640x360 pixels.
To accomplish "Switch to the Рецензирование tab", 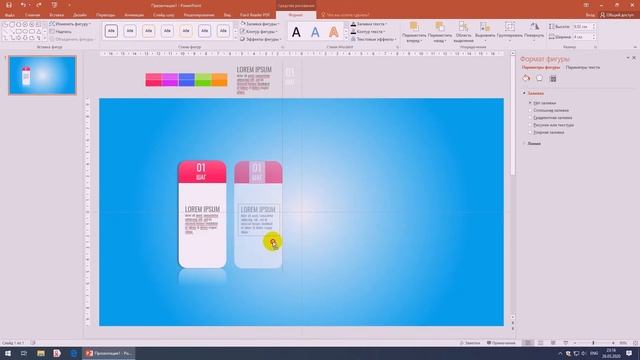I will (199, 15).
